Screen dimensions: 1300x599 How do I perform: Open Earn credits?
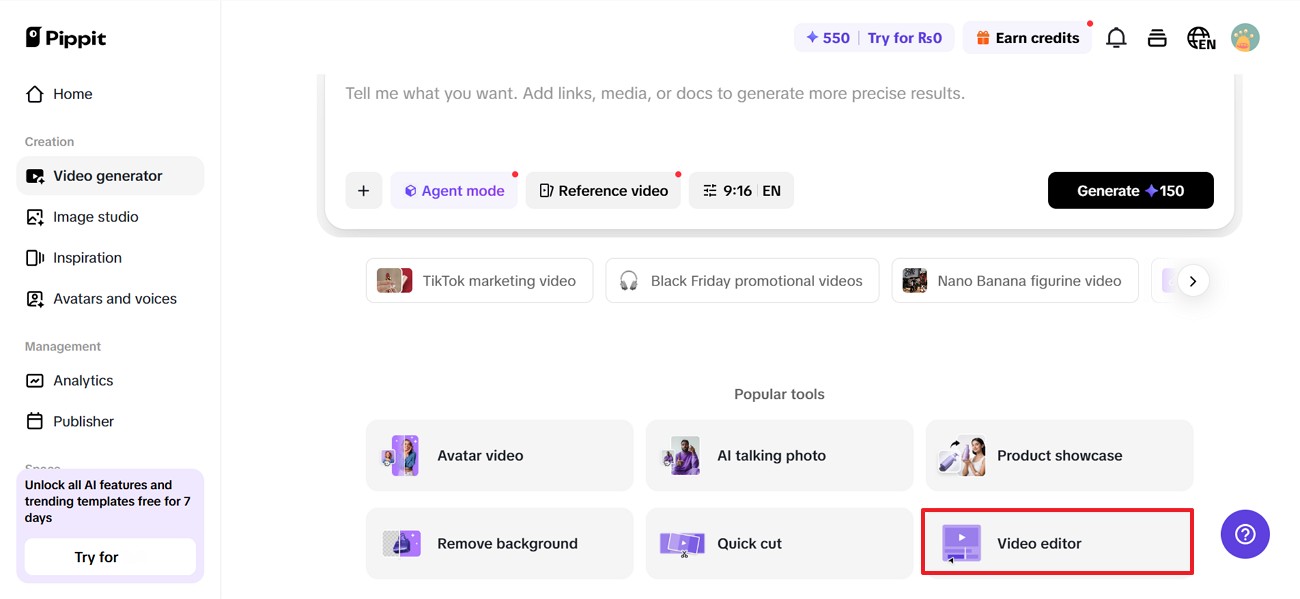click(x=1027, y=37)
